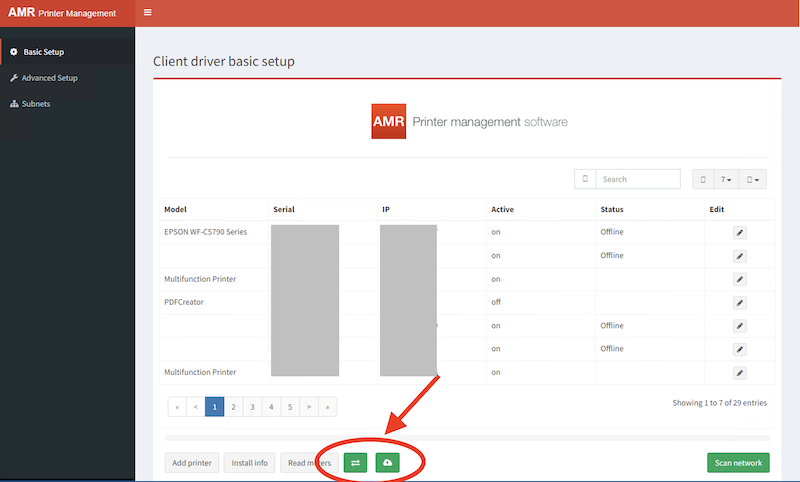Sort table by Model column header
The image size is (800, 482).
click(x=176, y=209)
